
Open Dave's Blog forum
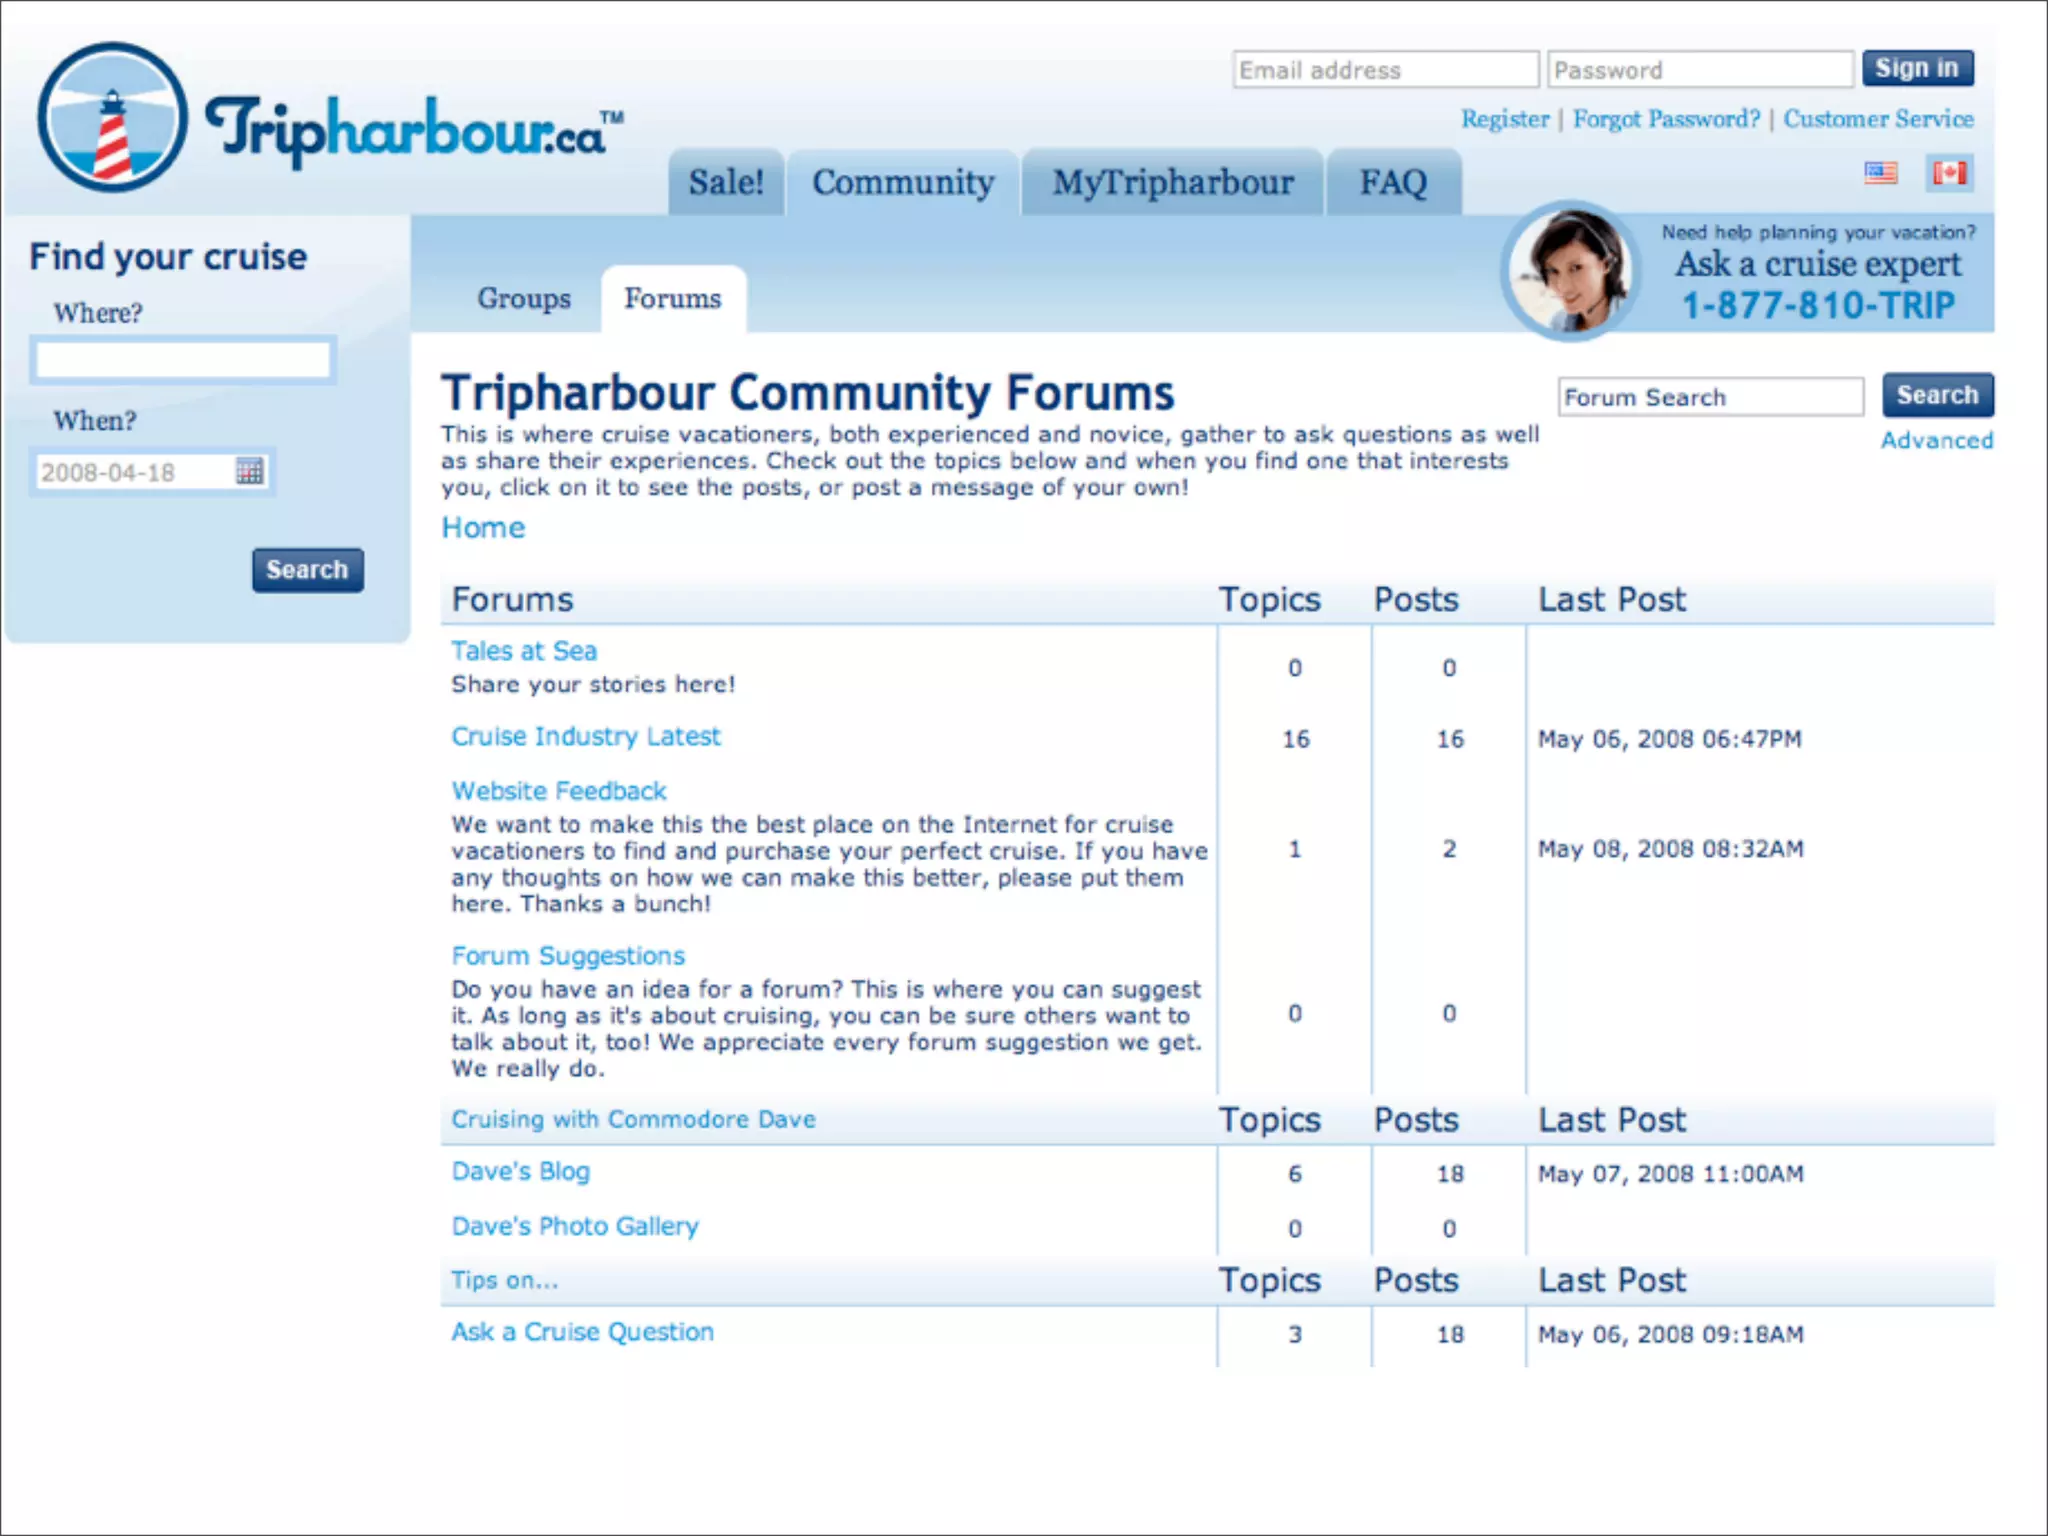click(520, 1172)
